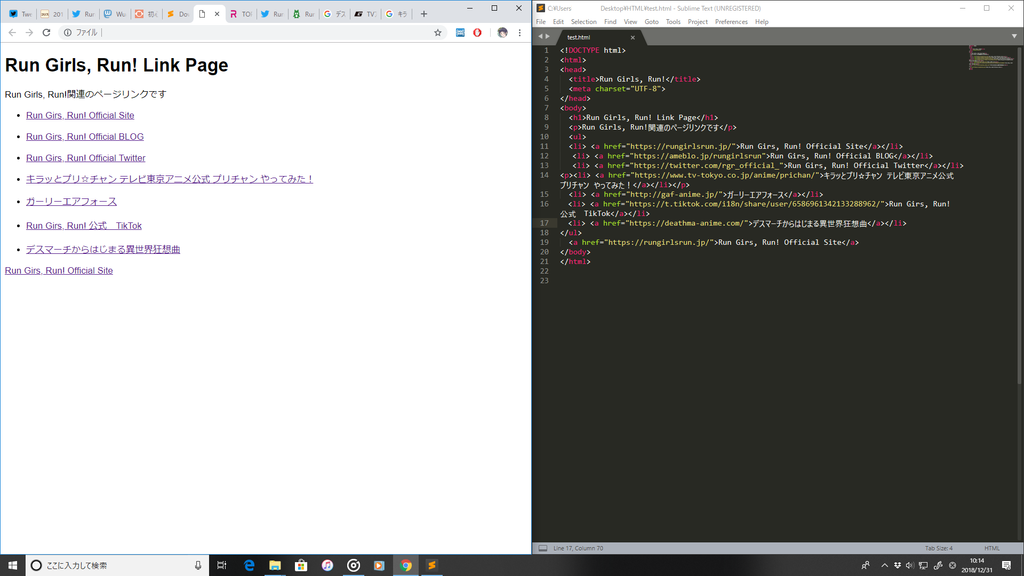The width and height of the screenshot is (1024, 576).
Task: Open キラッとプリ☆チャン link
Action: point(169,179)
